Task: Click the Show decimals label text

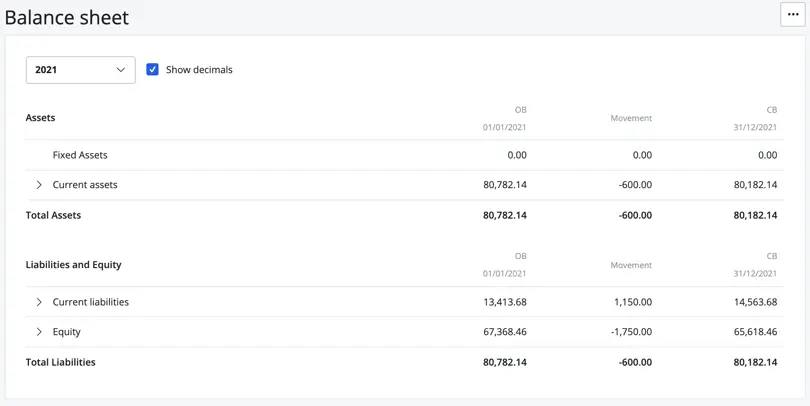Action: click(199, 70)
